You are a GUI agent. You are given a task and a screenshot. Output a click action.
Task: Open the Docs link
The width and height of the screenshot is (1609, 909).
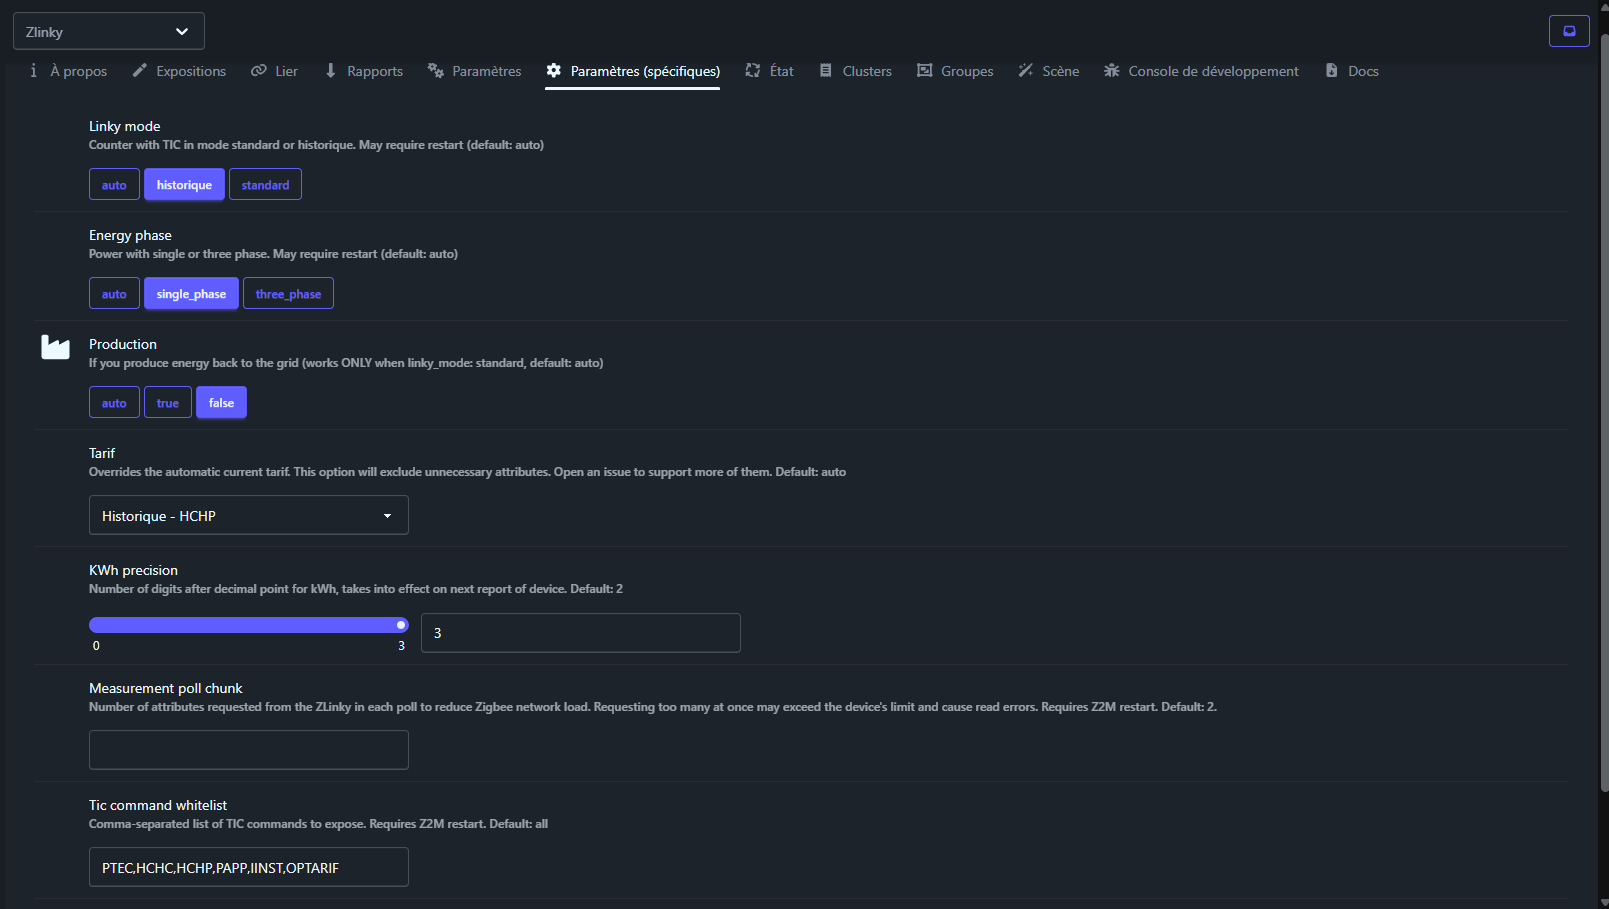1352,71
